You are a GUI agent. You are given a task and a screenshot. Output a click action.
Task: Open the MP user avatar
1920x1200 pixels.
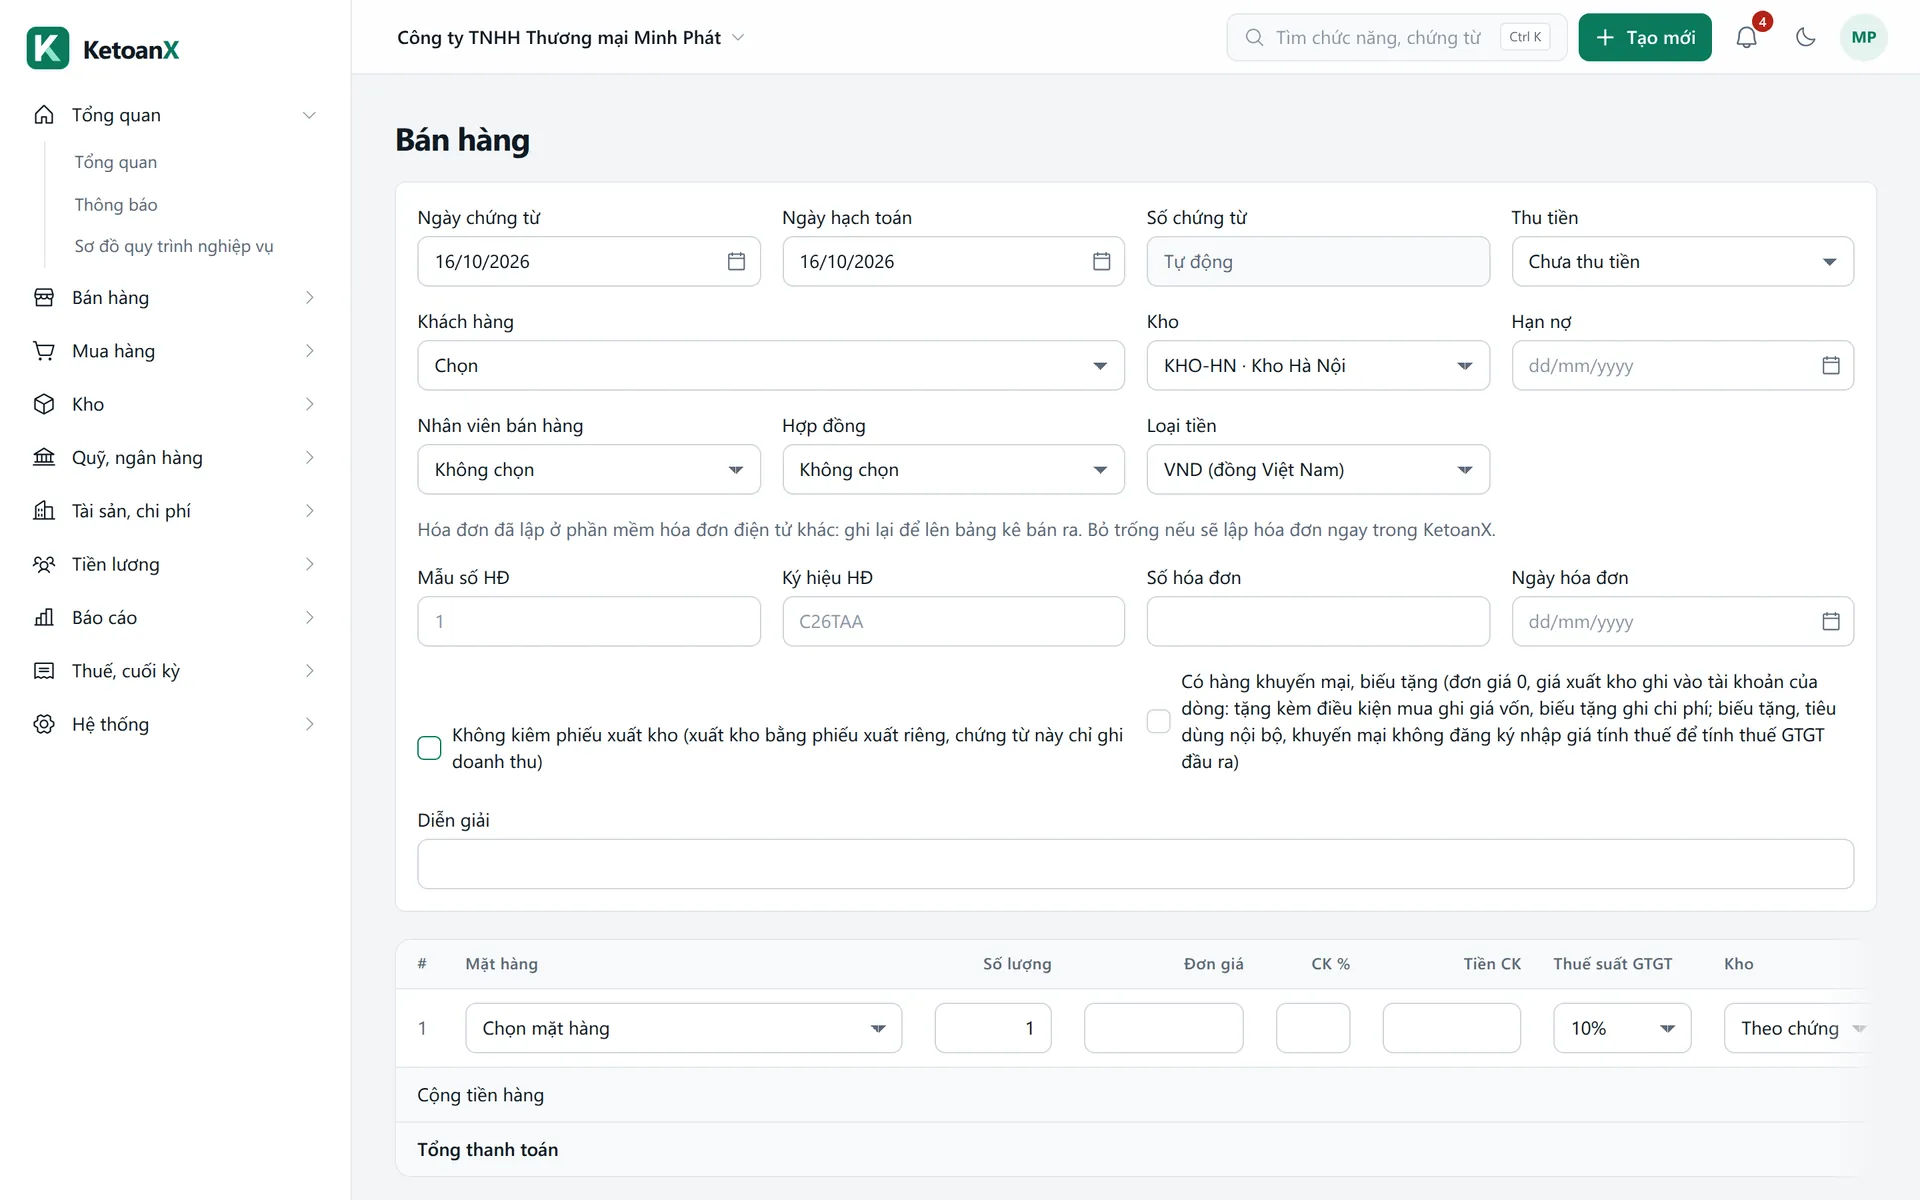click(1863, 37)
